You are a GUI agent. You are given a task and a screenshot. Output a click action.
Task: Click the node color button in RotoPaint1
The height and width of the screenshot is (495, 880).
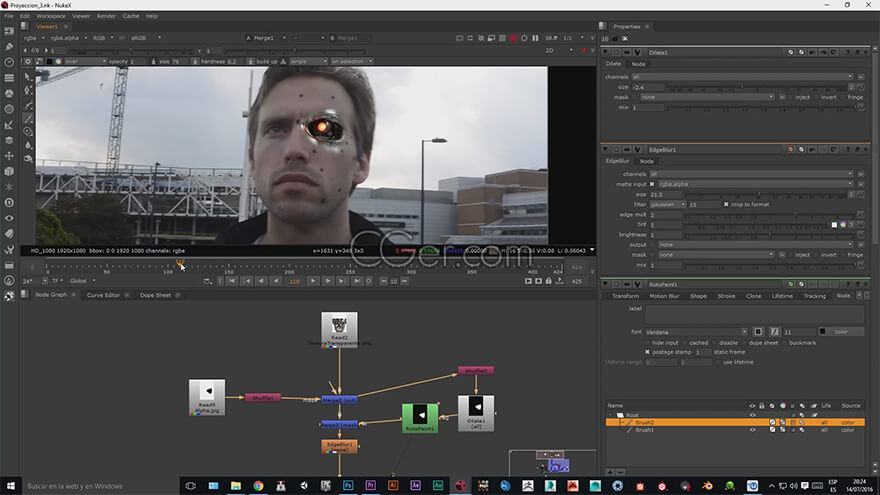click(x=841, y=332)
